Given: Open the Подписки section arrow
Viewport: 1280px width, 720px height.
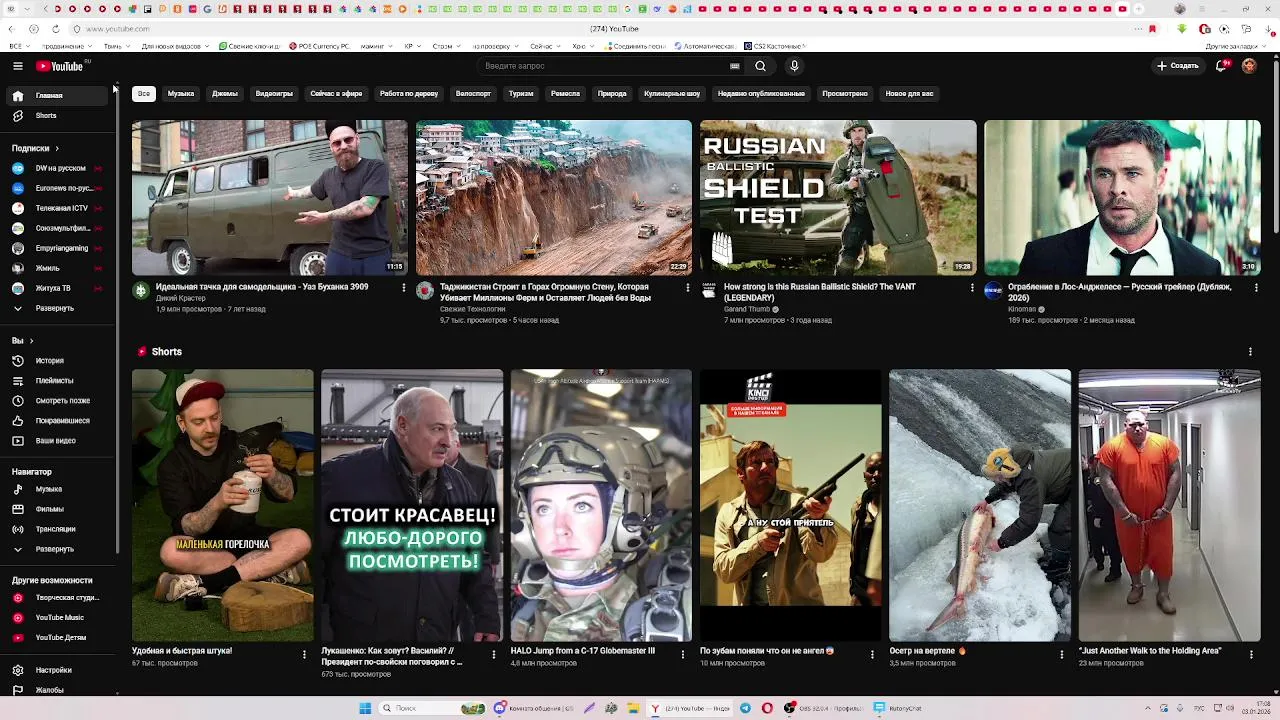Looking at the screenshot, I should 57,148.
